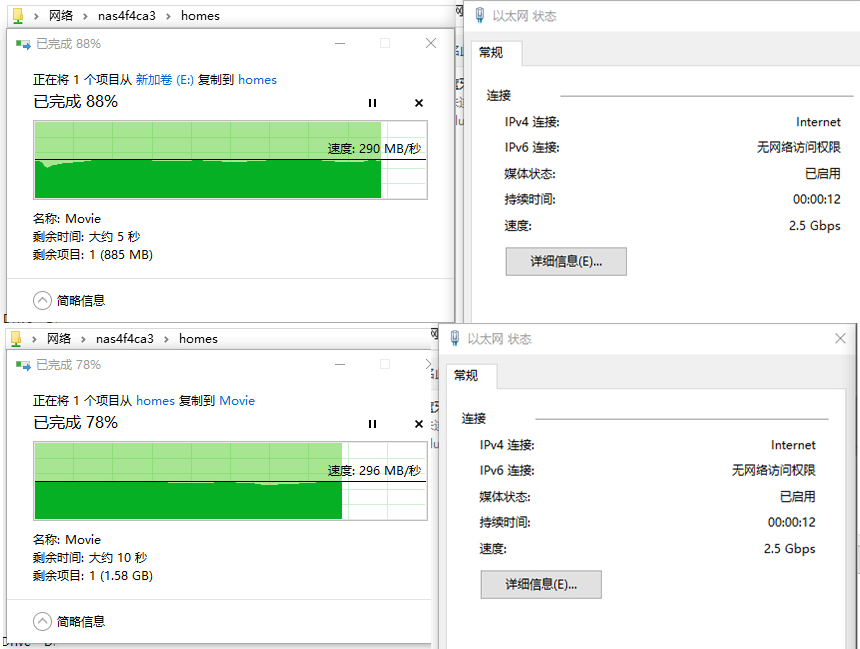Viewport: 860px width, 649px height.
Task: Minimize the 已完成 78% copy dialog
Action: click(x=340, y=364)
